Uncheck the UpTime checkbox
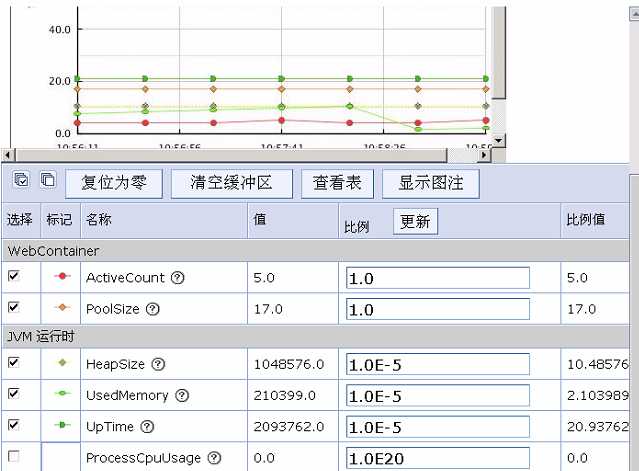Image resolution: width=639 pixels, height=471 pixels. [x=13, y=425]
